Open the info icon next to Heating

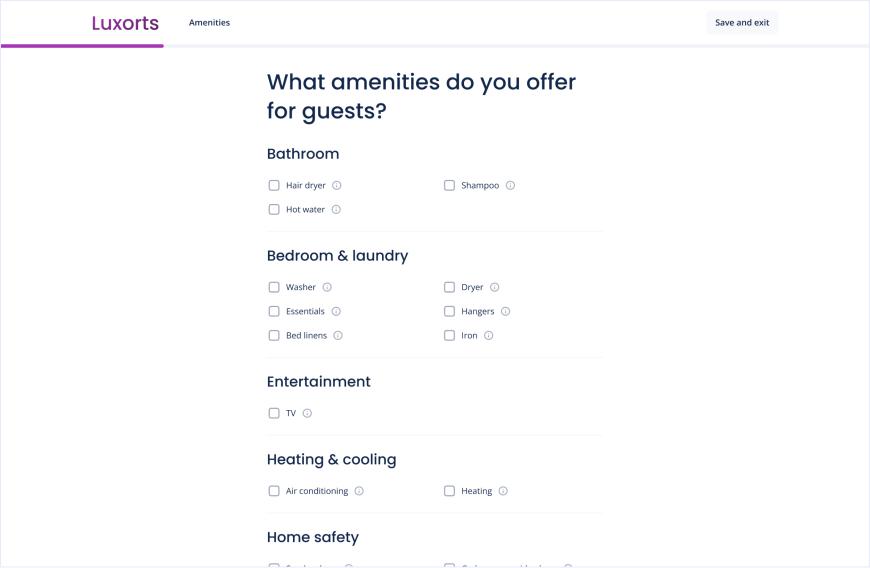click(503, 491)
